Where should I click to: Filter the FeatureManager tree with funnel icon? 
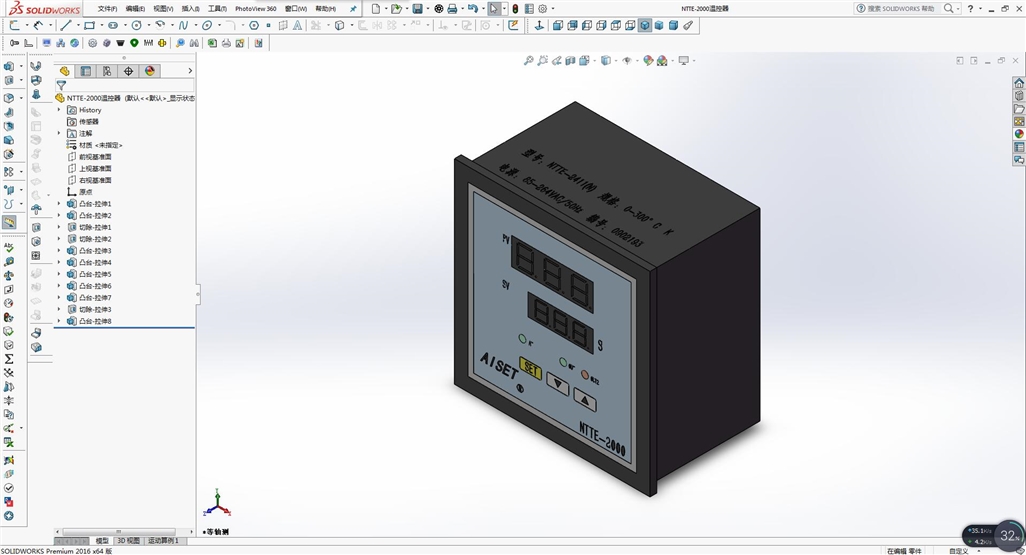pos(61,85)
